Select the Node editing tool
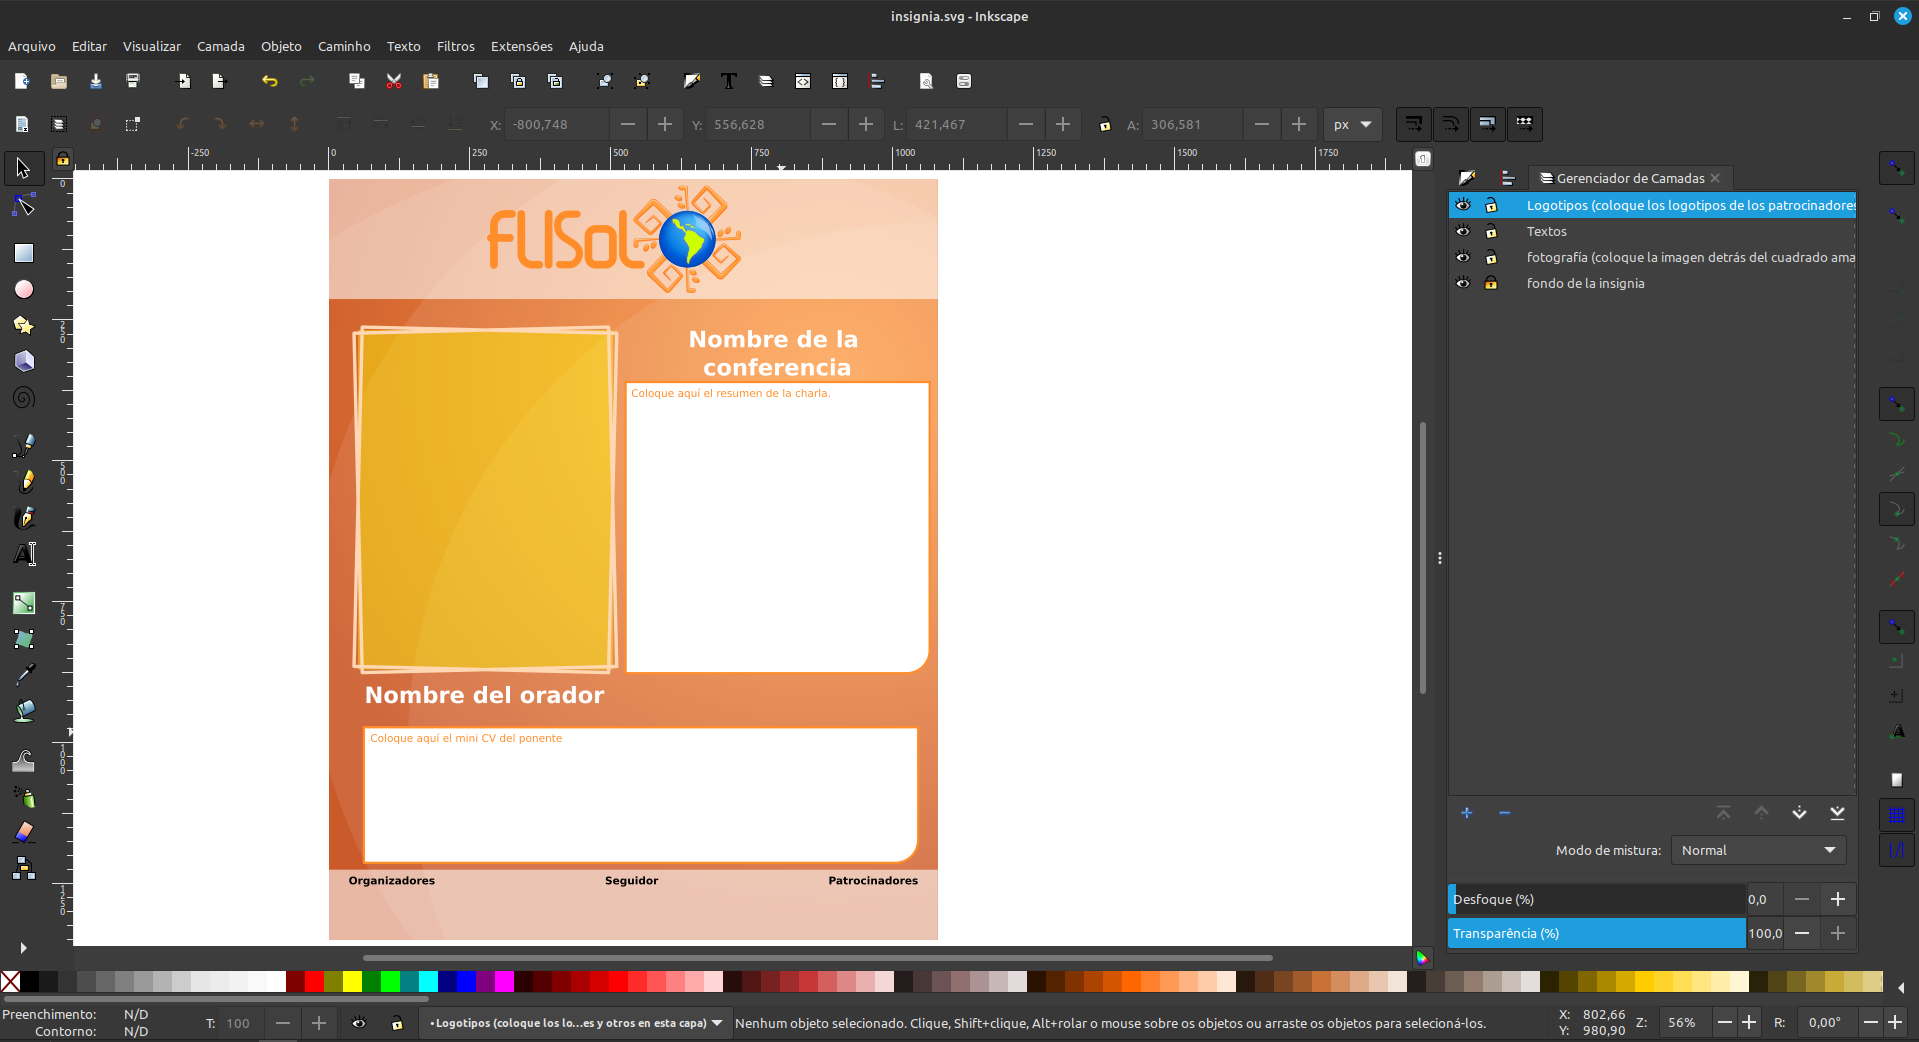The image size is (1919, 1042). (x=24, y=207)
